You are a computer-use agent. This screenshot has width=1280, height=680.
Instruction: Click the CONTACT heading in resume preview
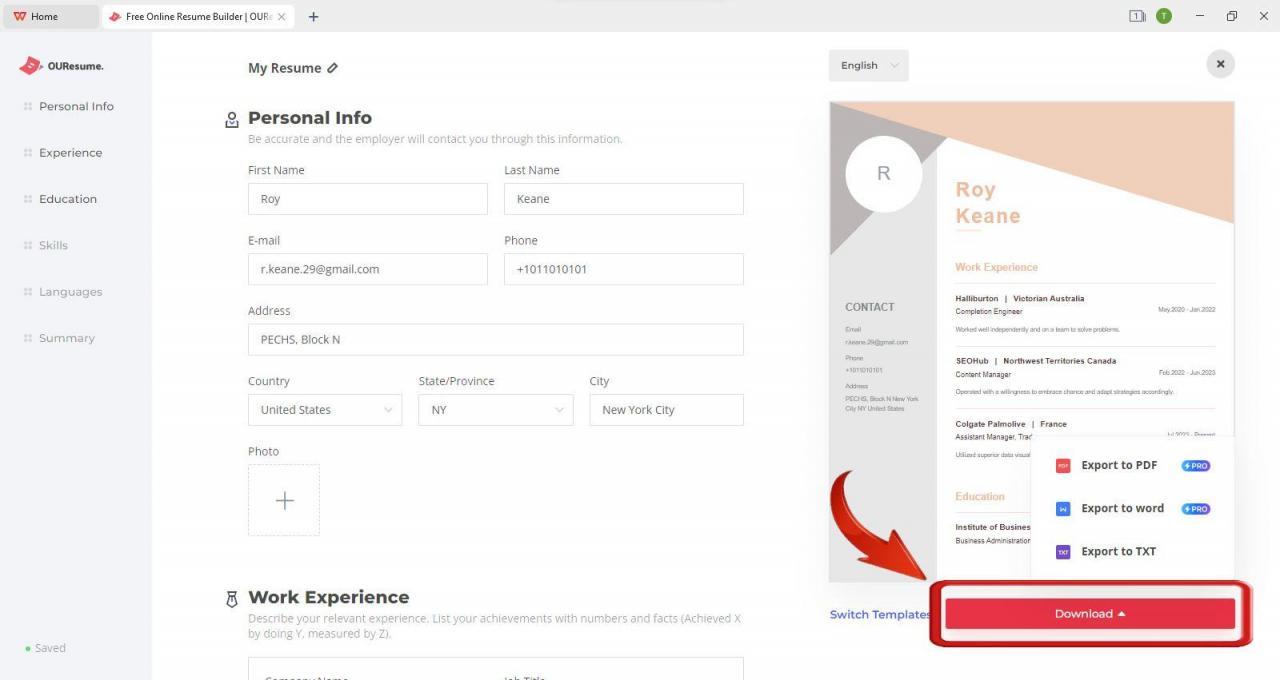click(870, 307)
